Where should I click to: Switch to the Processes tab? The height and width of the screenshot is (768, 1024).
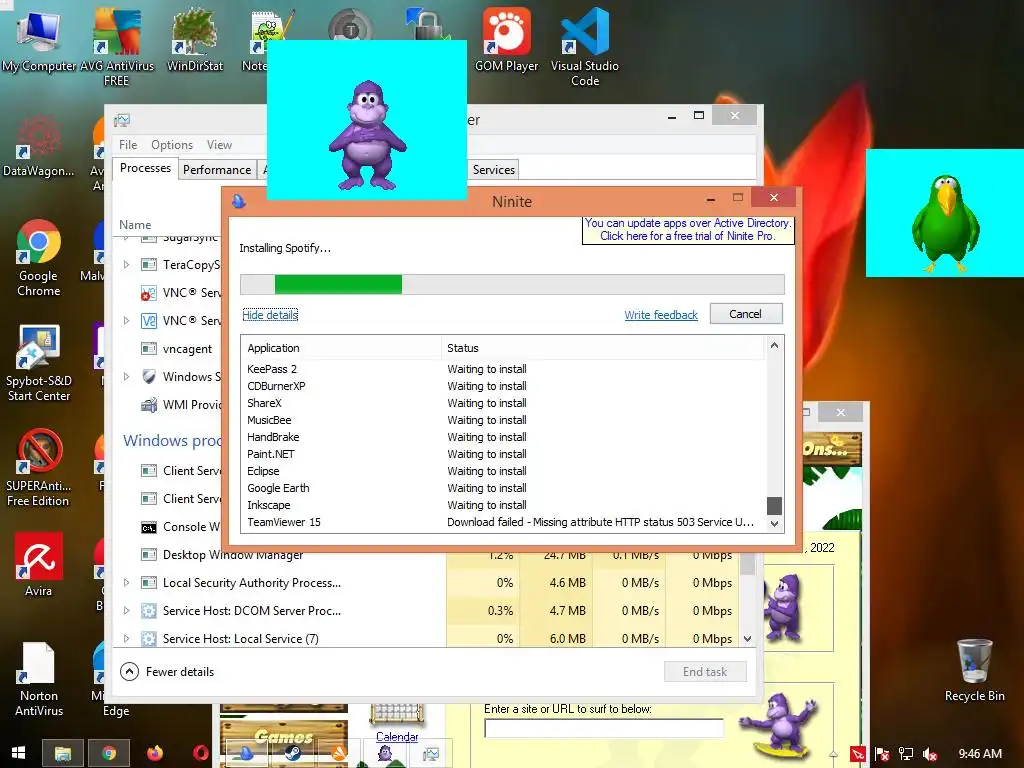(145, 168)
